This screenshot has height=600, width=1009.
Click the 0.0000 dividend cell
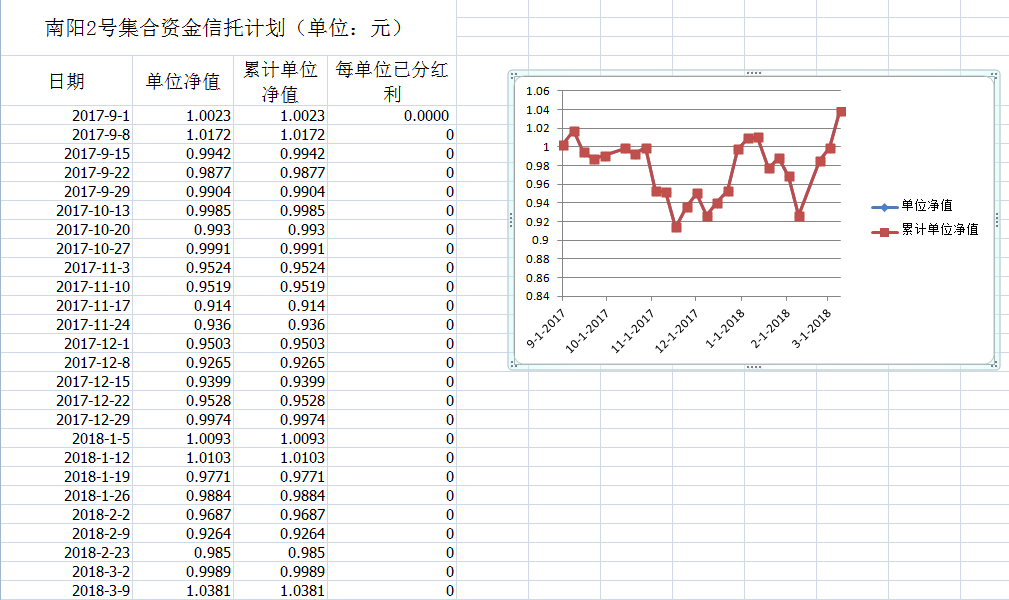[x=425, y=116]
